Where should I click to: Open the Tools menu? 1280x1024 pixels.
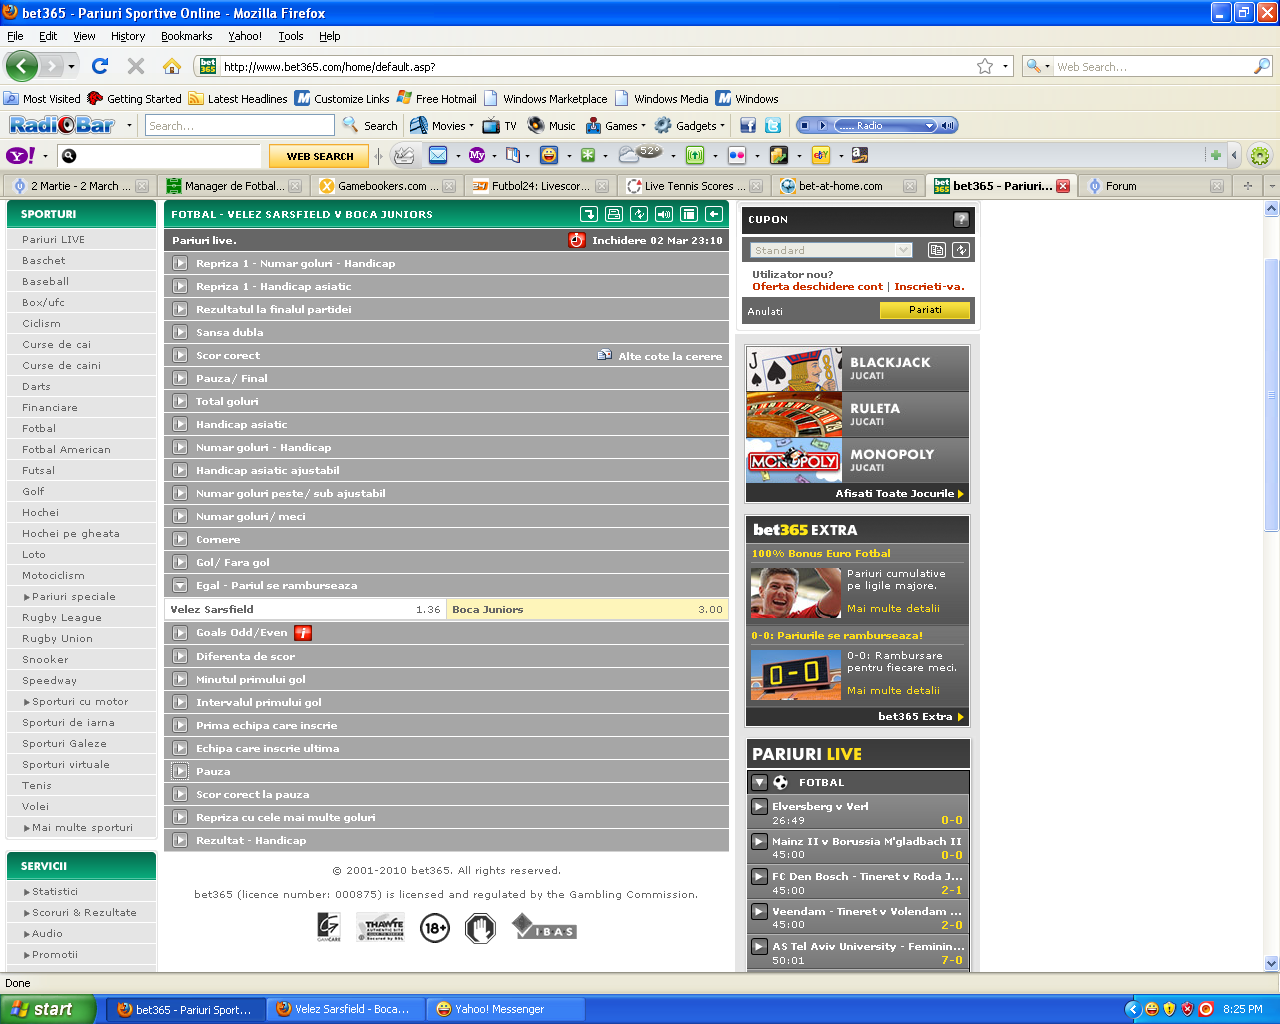click(x=291, y=36)
